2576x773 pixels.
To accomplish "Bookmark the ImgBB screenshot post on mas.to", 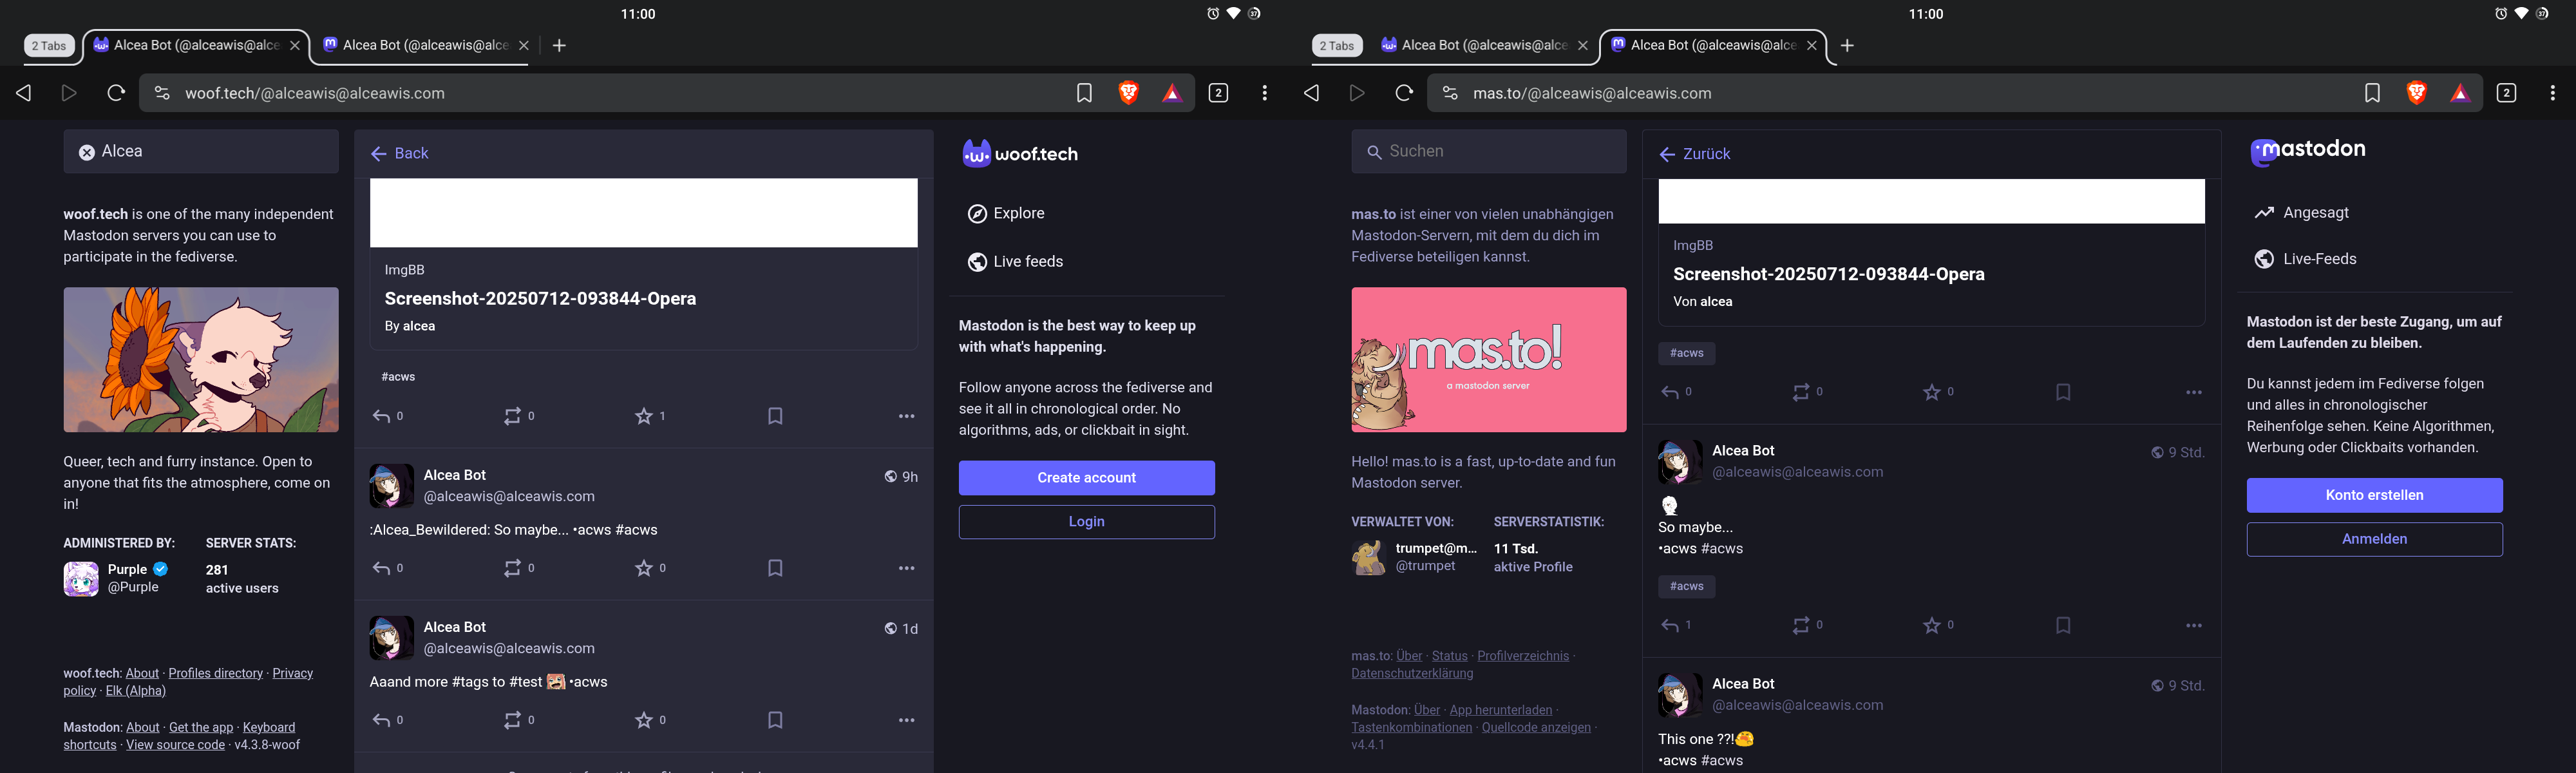I will (x=2063, y=392).
